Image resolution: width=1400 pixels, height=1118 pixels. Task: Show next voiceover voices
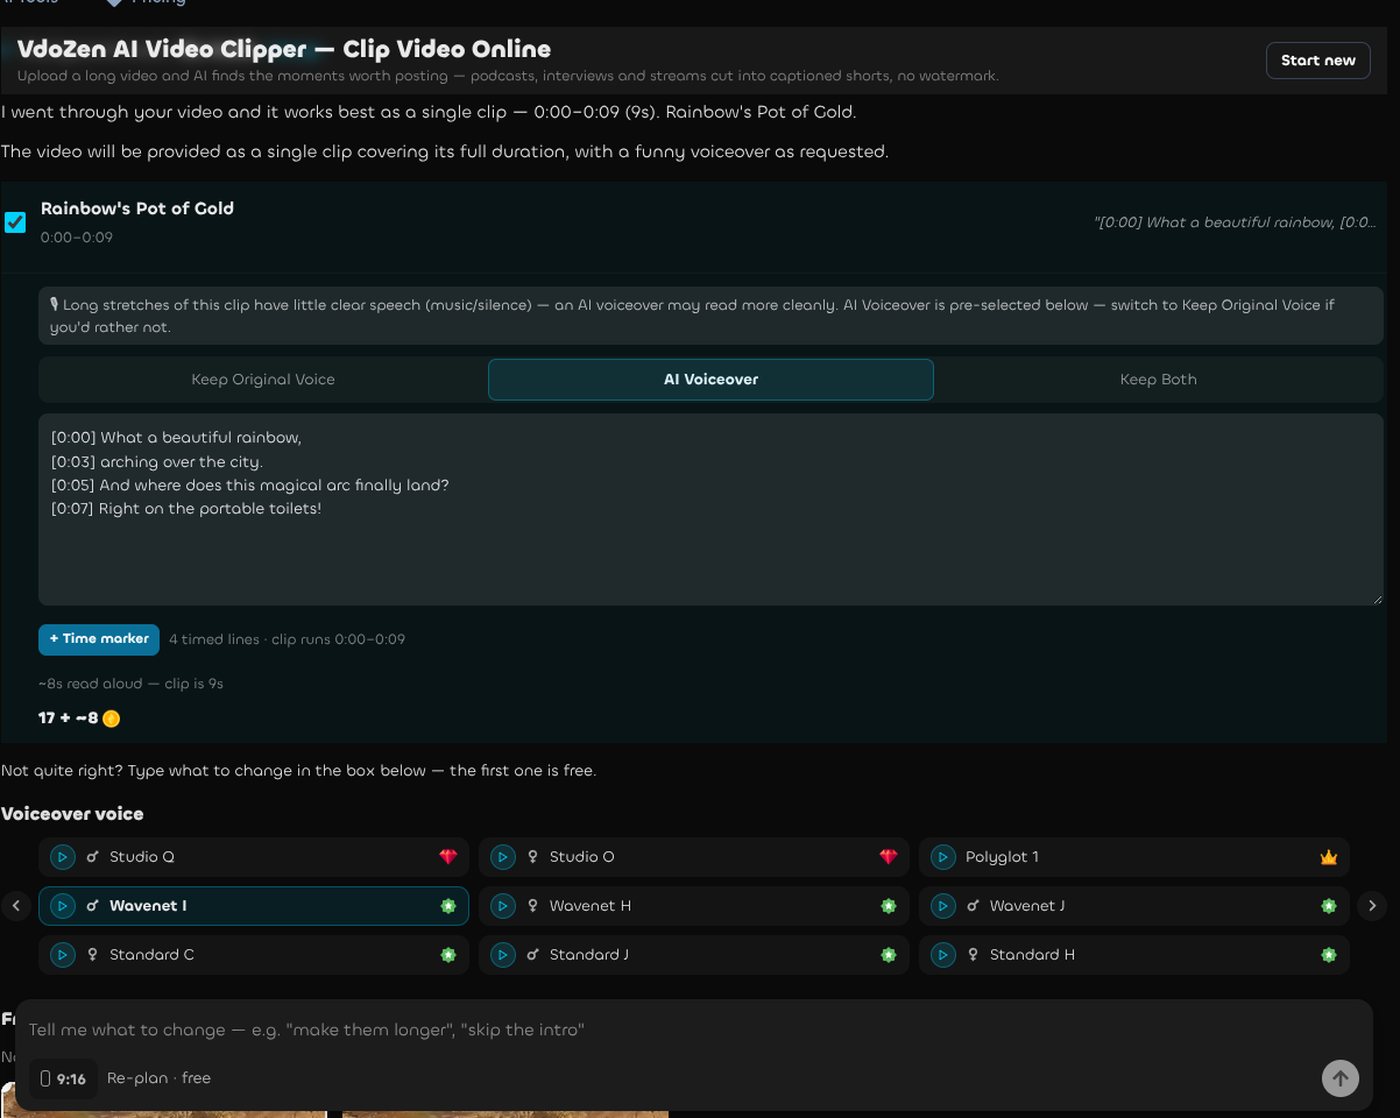click(1372, 906)
